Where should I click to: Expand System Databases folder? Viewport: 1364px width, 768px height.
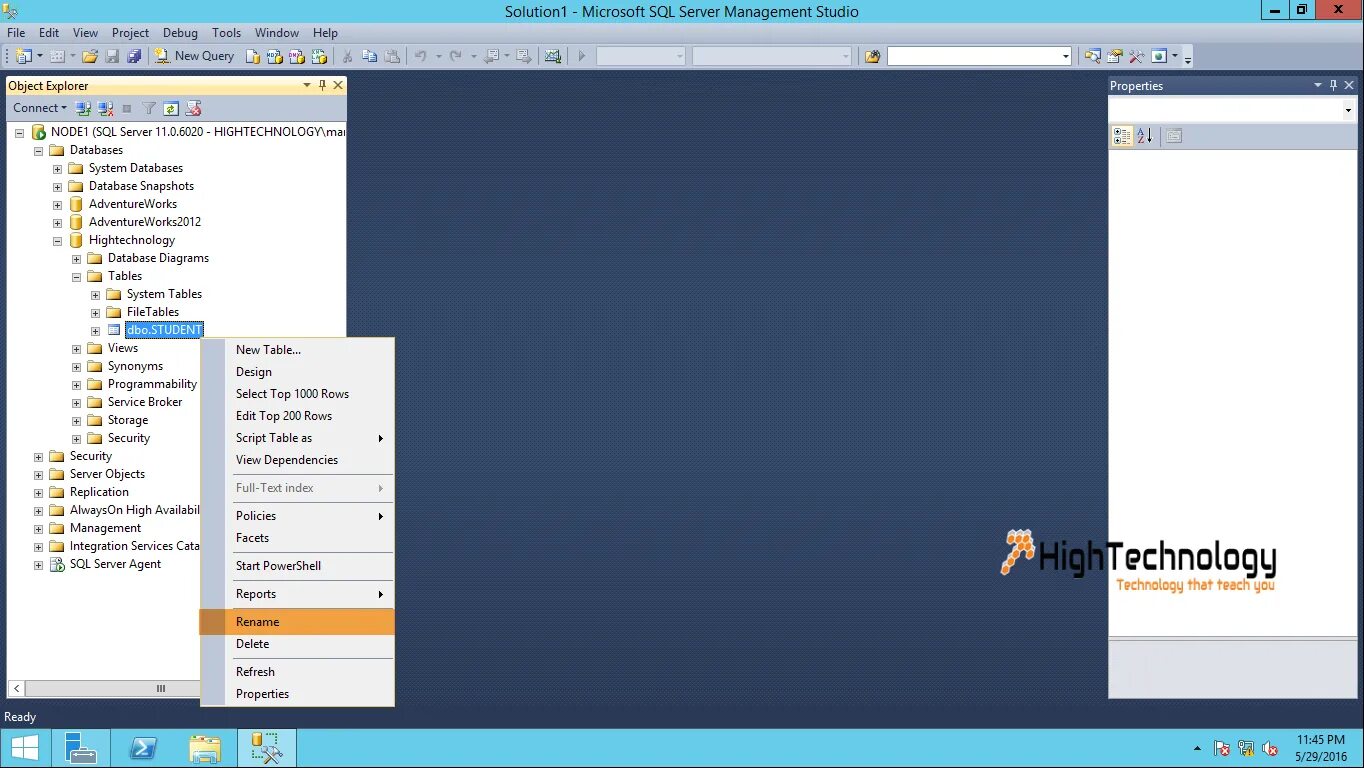57,168
